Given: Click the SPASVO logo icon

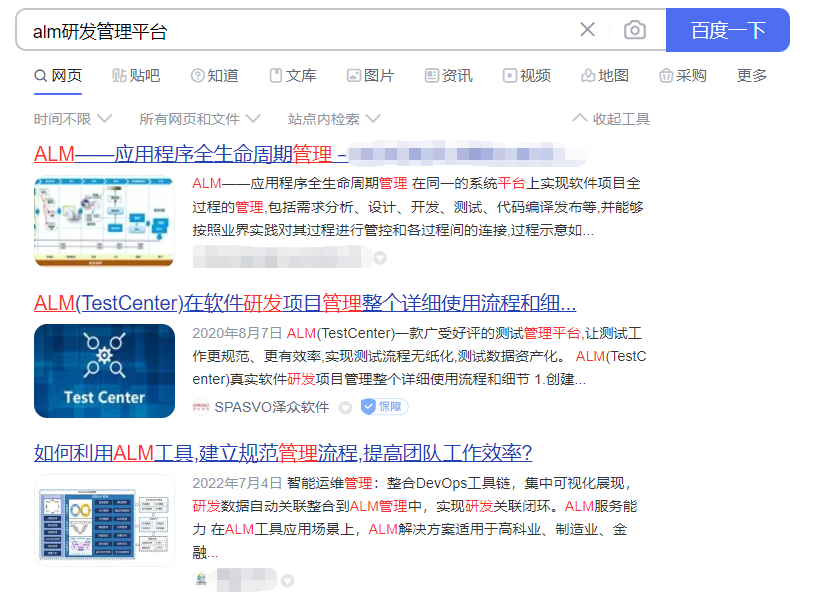Looking at the screenshot, I should [200, 407].
